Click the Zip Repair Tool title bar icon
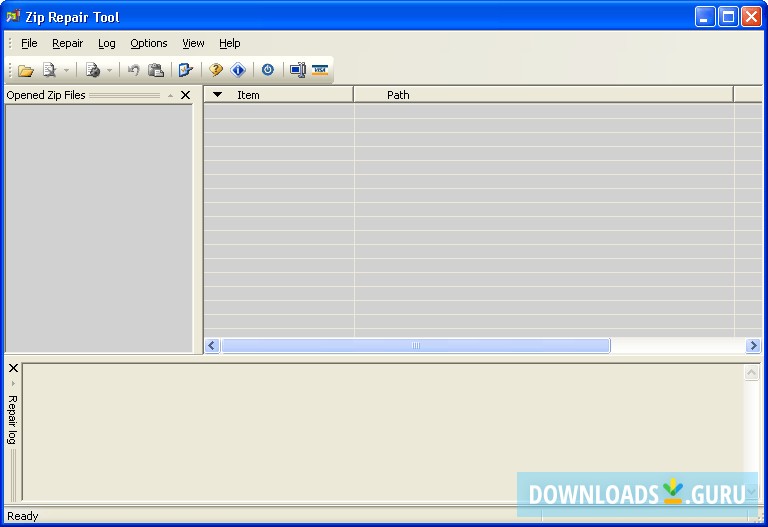 coord(13,17)
